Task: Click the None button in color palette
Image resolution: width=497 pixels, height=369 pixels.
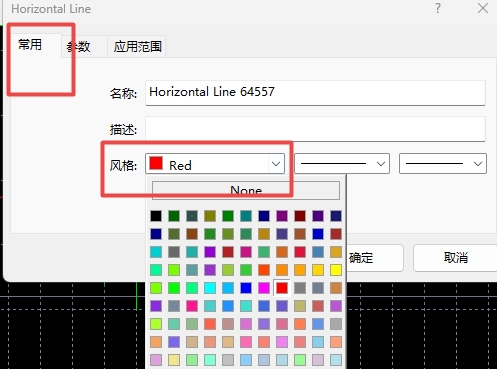Action: point(246,190)
